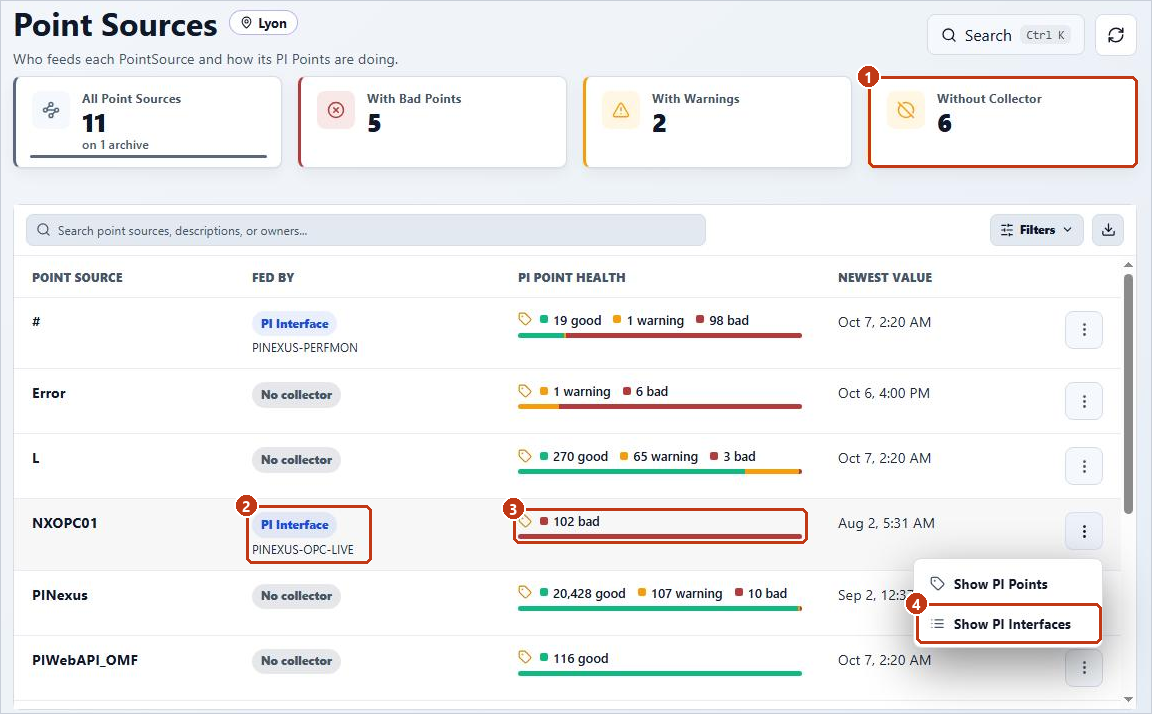
Task: Click No collector badge in Error row
Action: (x=296, y=394)
